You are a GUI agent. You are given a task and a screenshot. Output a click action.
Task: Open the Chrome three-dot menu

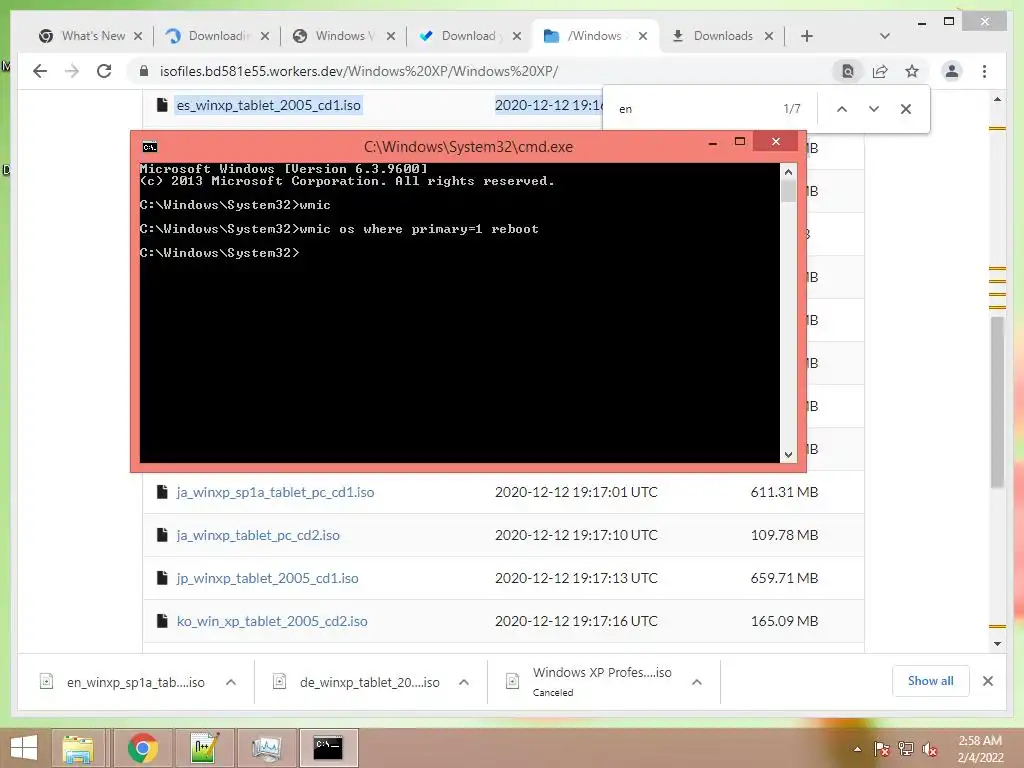[984, 71]
